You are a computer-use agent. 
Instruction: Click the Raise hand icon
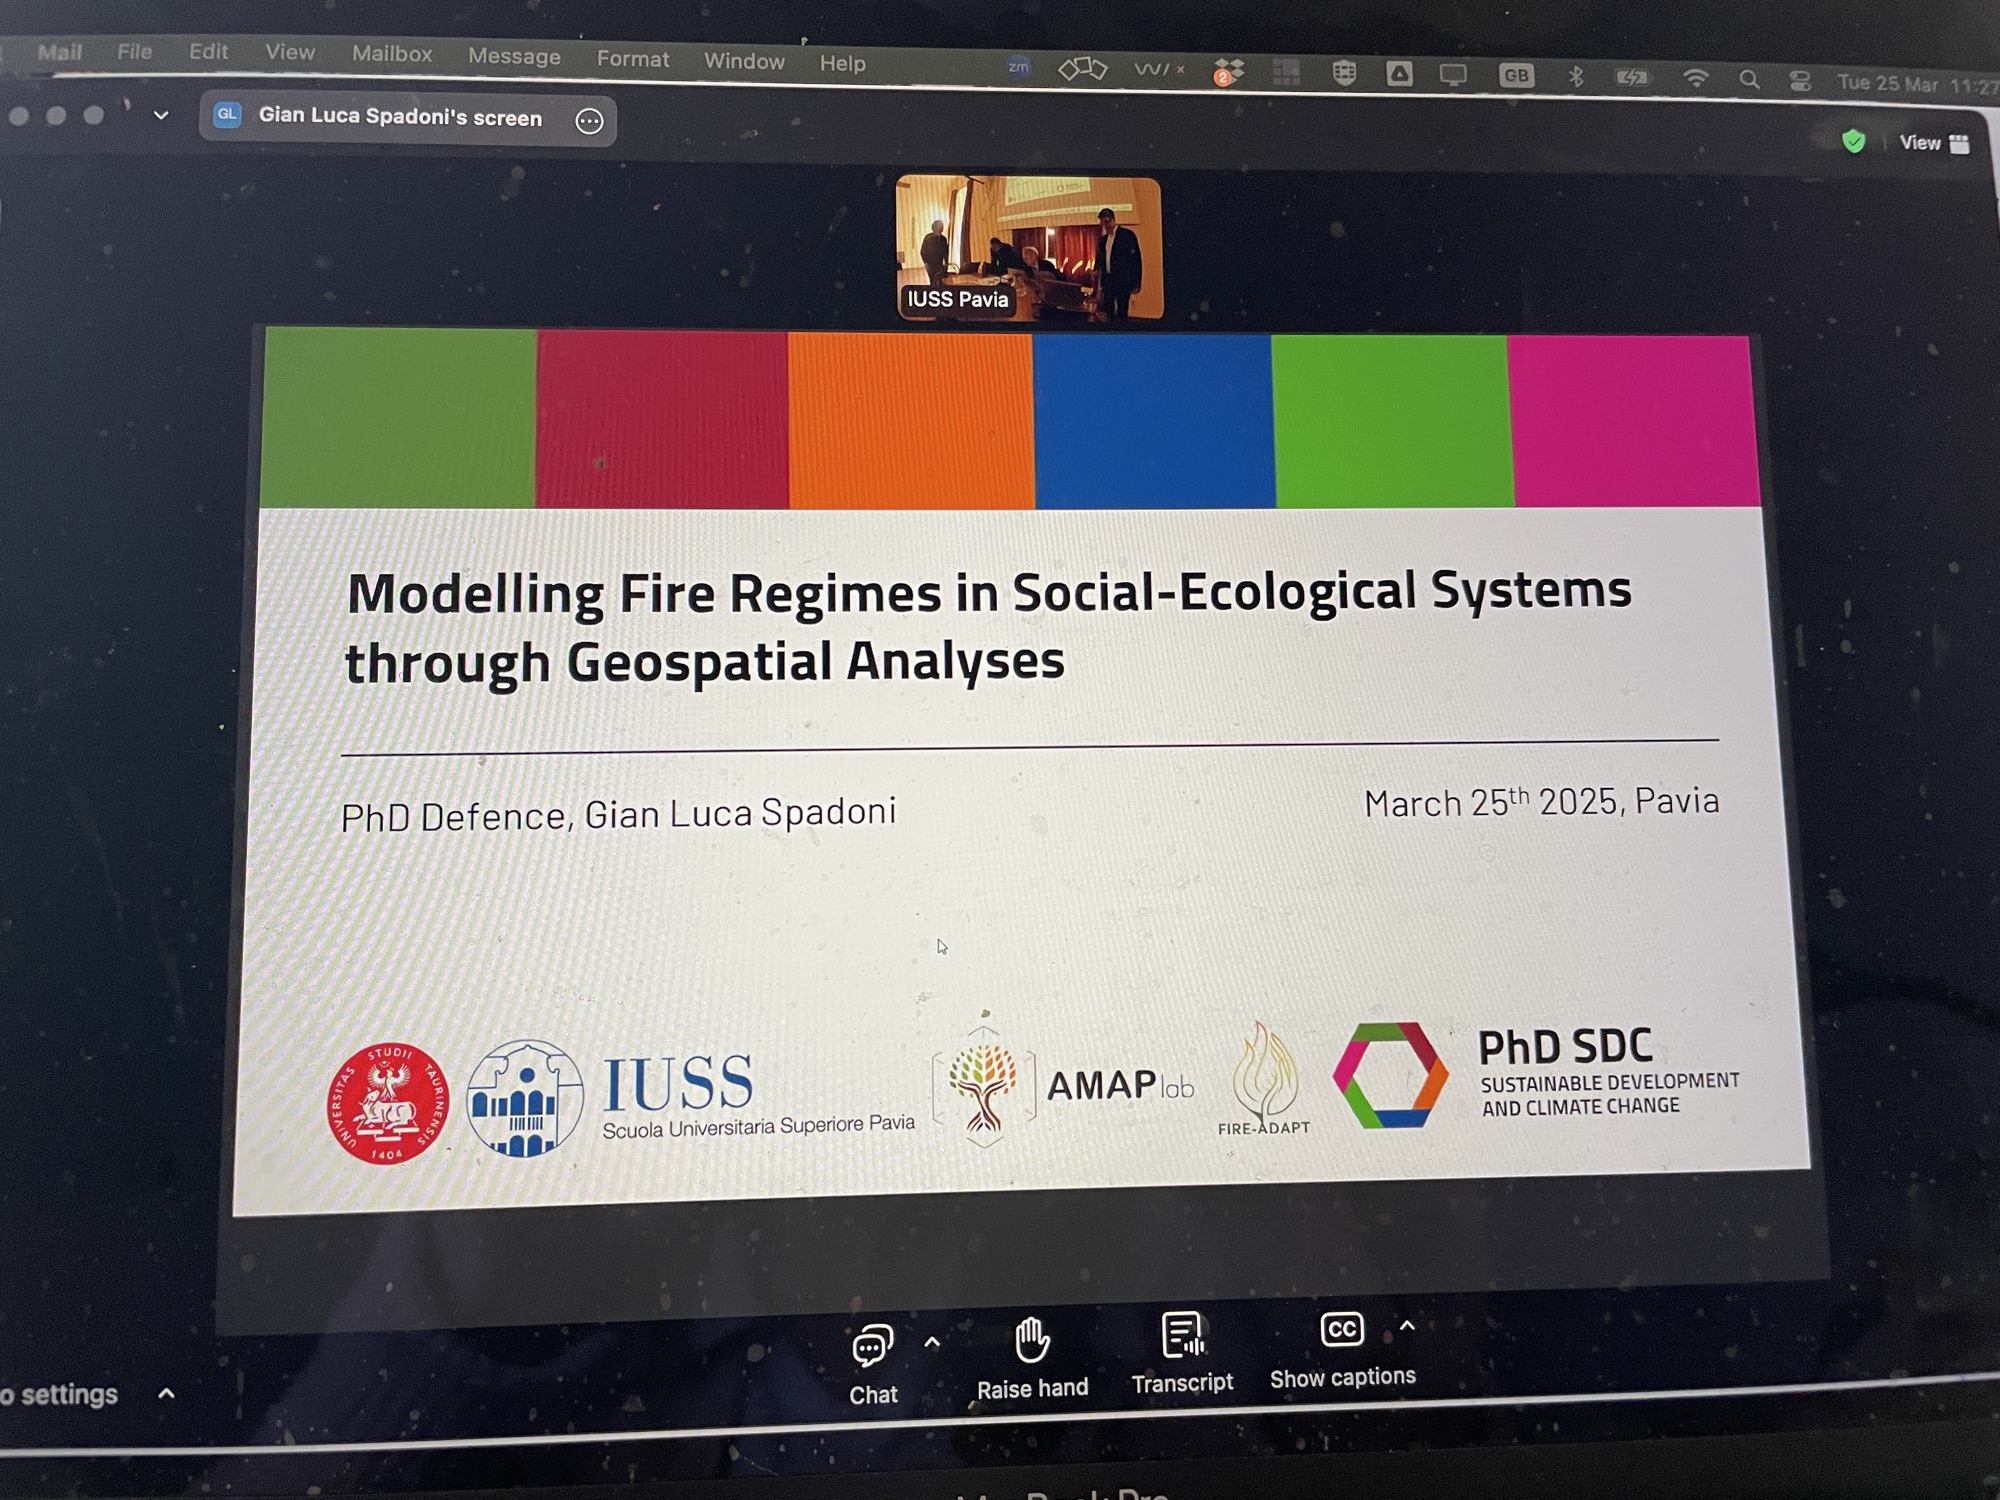point(1032,1340)
